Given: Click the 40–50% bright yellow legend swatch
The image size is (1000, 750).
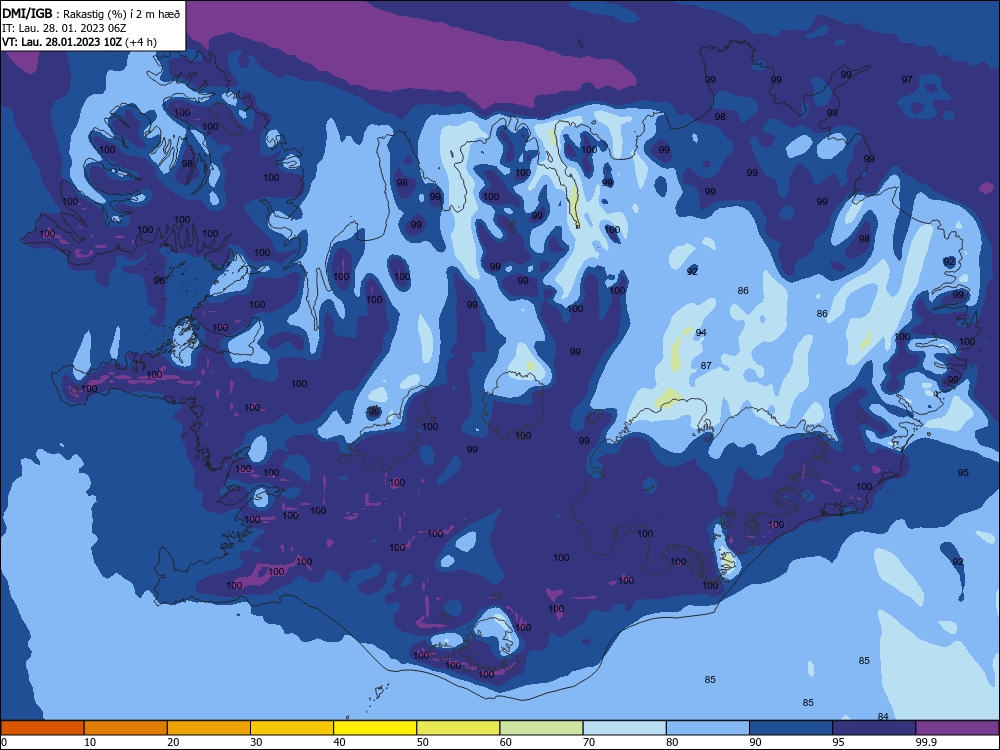Looking at the screenshot, I should click(x=375, y=728).
